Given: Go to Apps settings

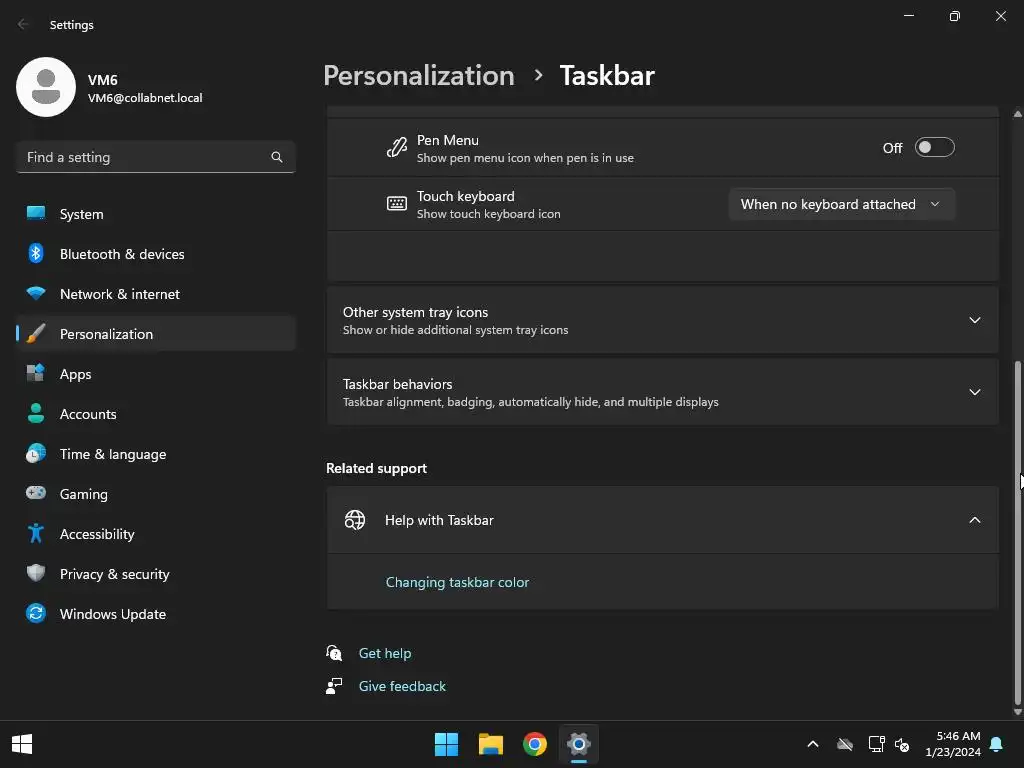Looking at the screenshot, I should point(155,374).
